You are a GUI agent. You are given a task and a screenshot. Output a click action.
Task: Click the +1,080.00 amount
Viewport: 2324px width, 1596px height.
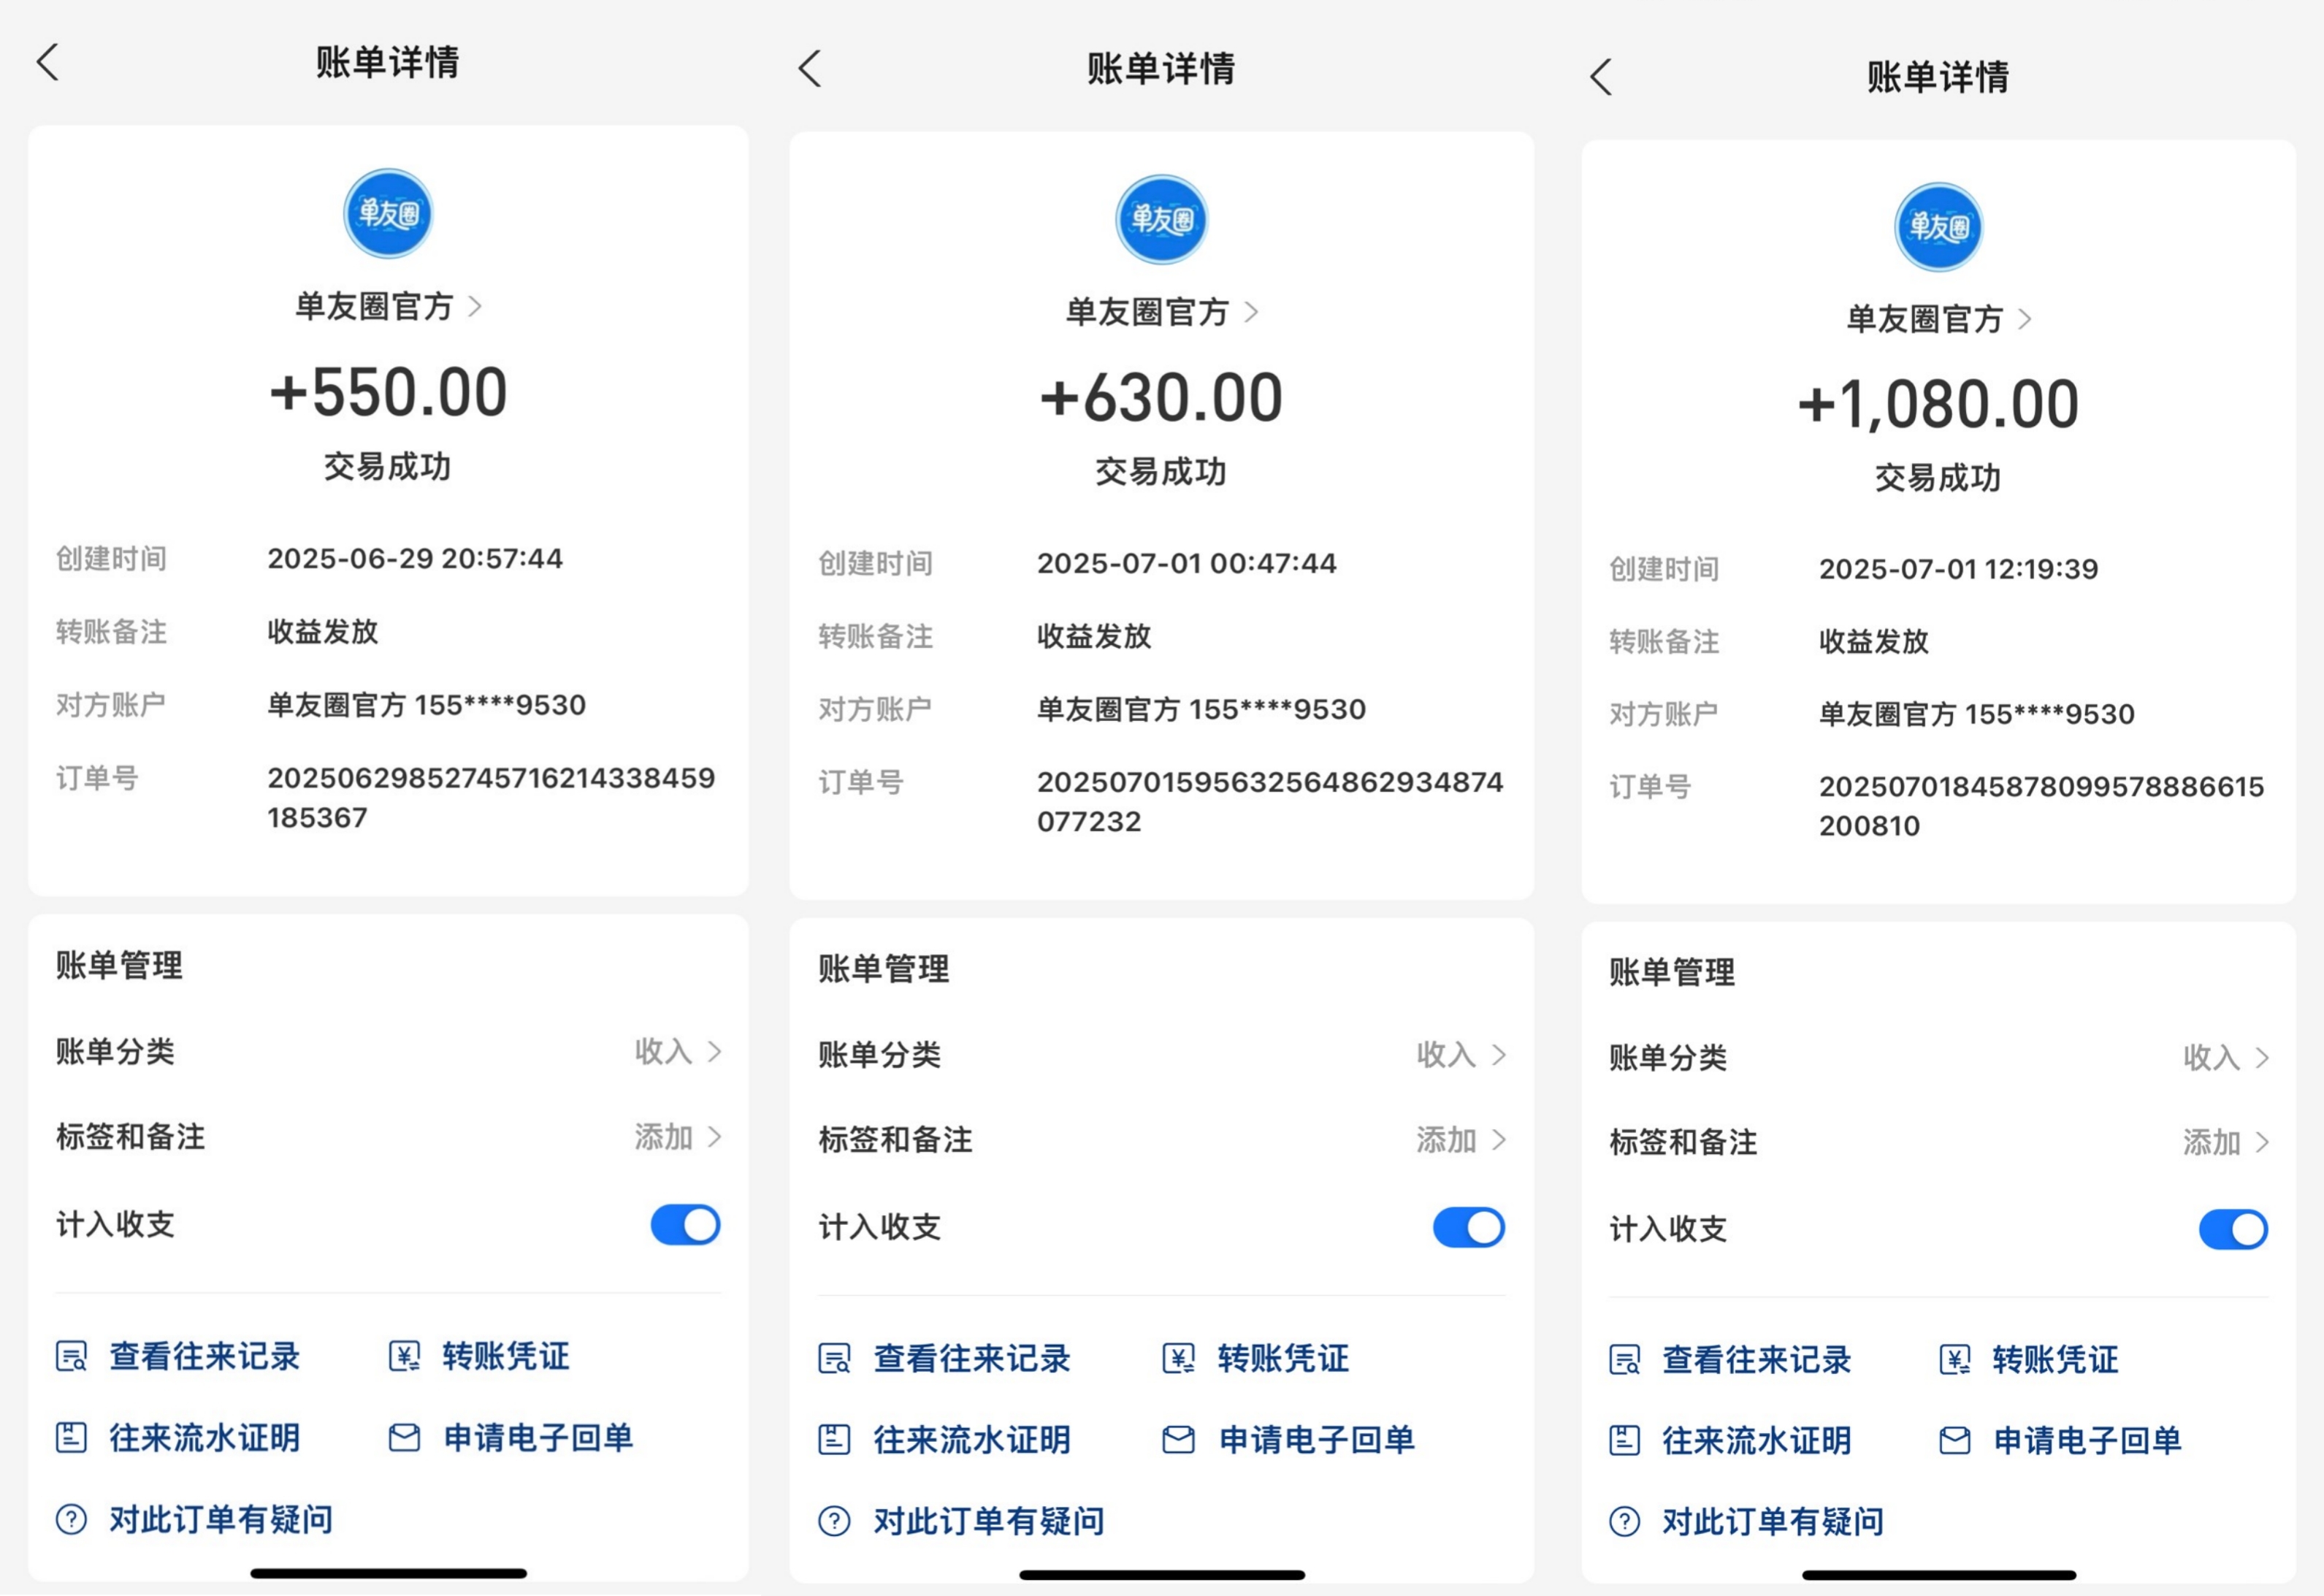pyautogui.click(x=1938, y=405)
